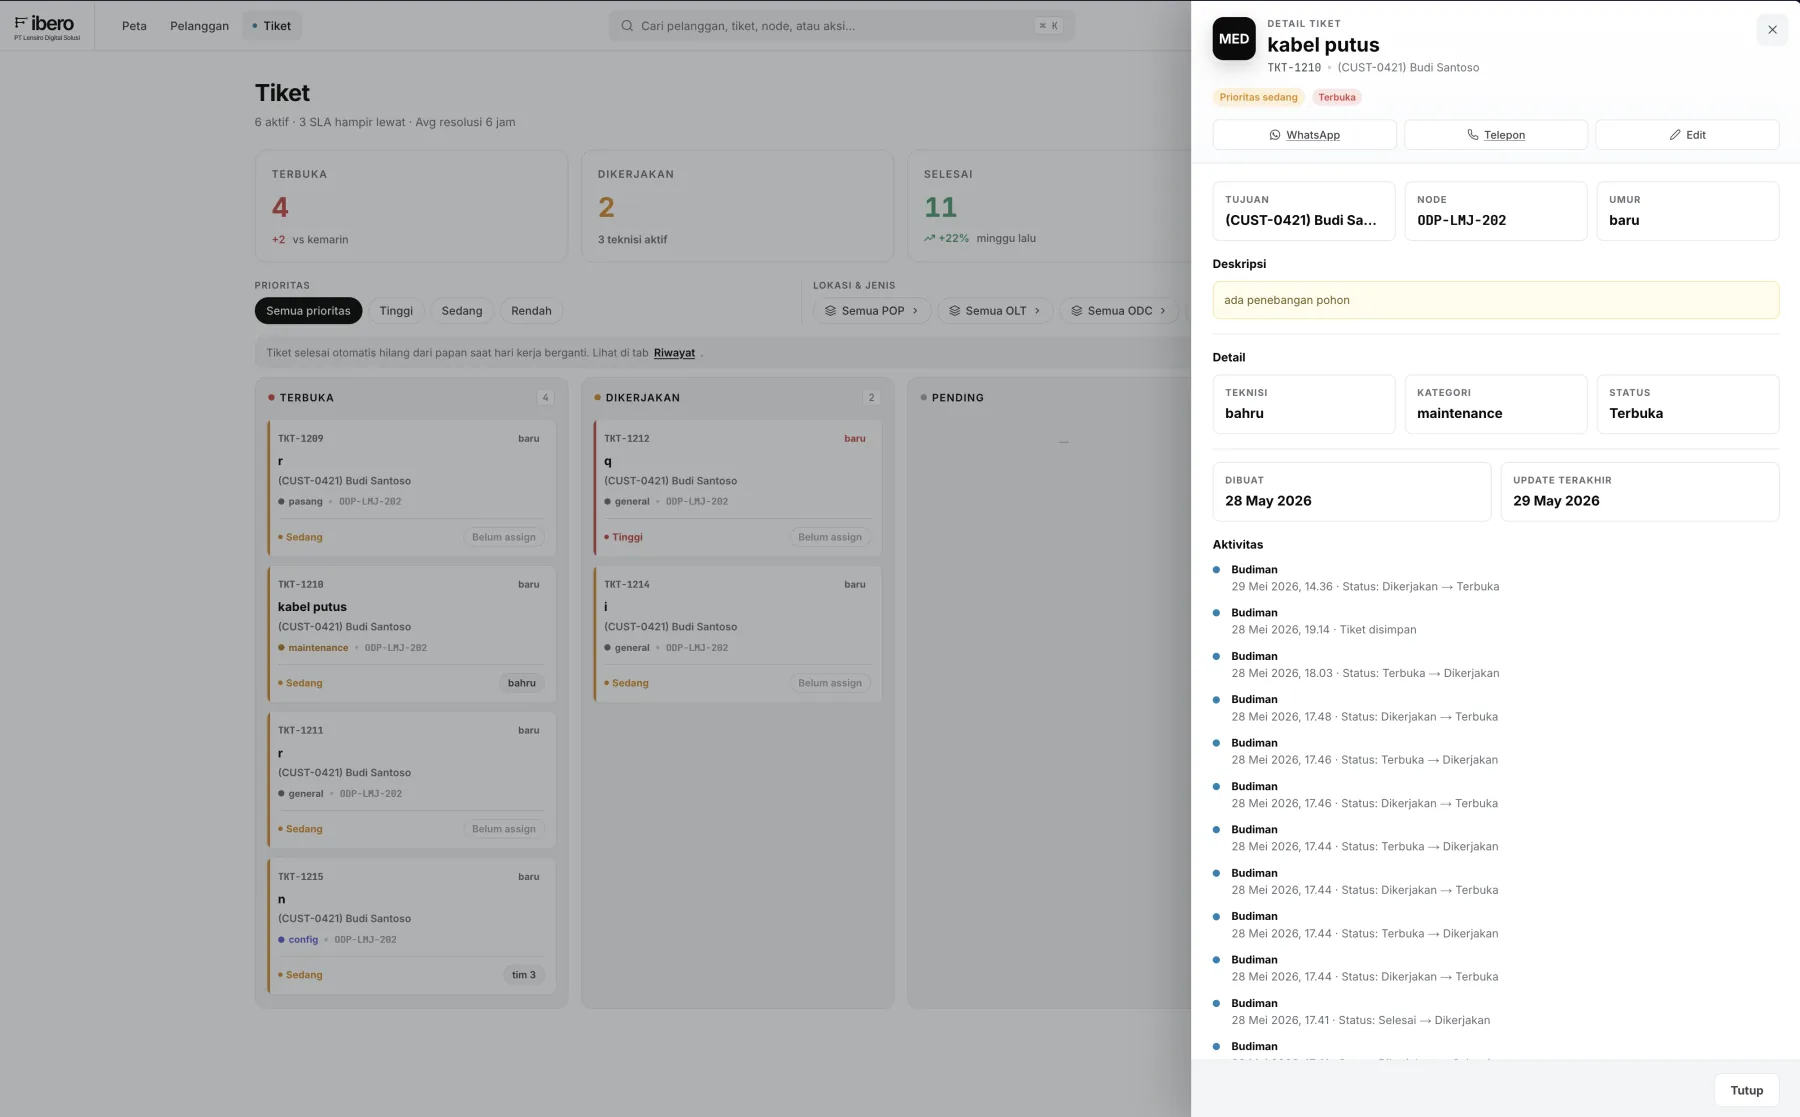Click the Selesai summary card
1800x1117 pixels.
coord(1049,206)
